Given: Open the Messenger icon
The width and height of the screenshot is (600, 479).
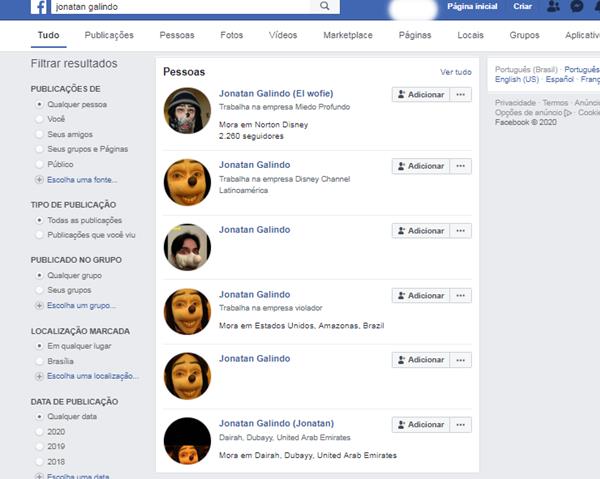Looking at the screenshot, I should (x=577, y=6).
